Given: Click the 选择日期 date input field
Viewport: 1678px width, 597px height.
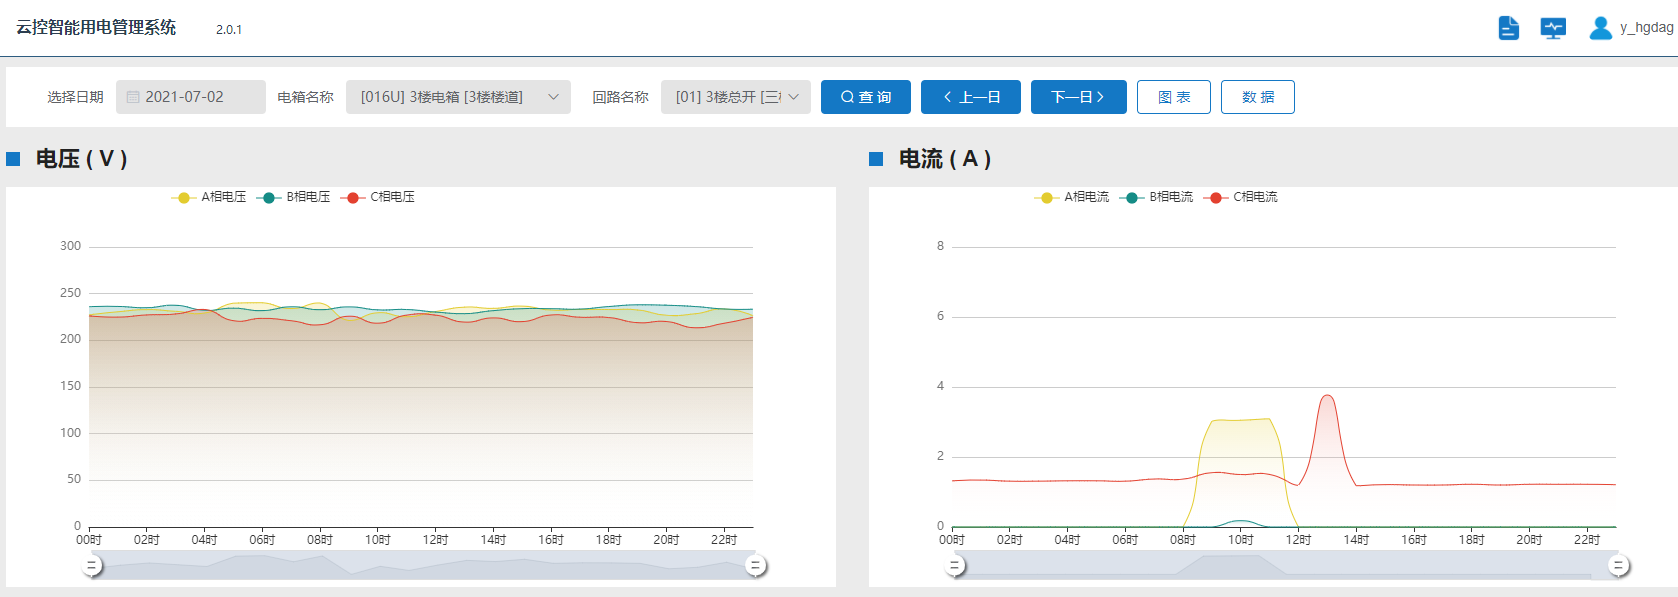Looking at the screenshot, I should point(191,97).
